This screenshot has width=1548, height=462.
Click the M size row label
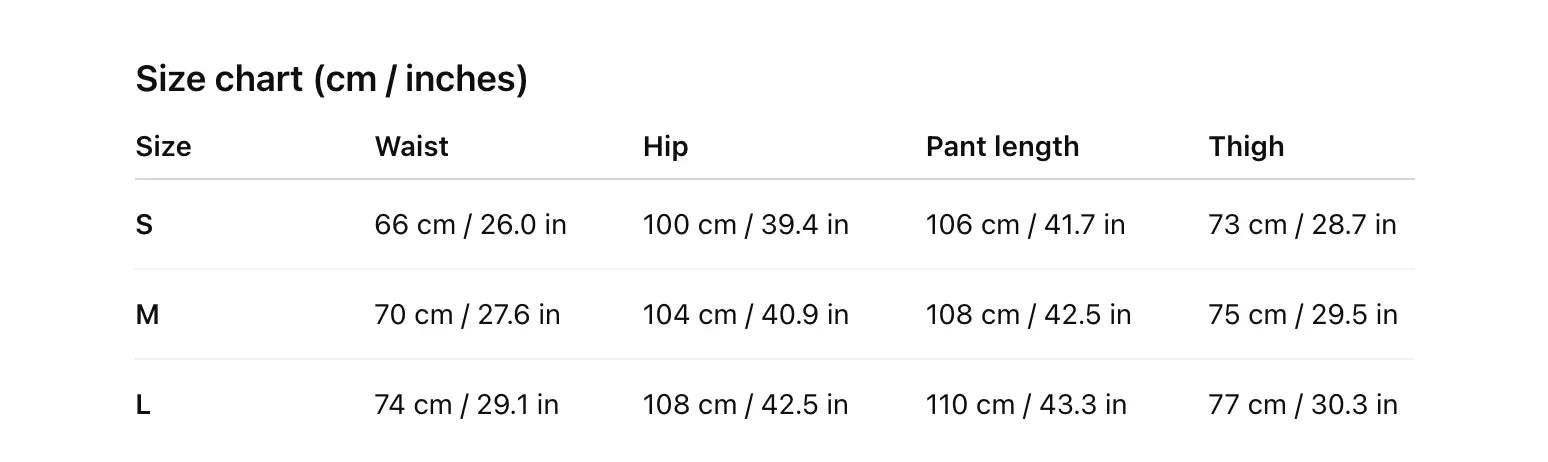tap(147, 315)
